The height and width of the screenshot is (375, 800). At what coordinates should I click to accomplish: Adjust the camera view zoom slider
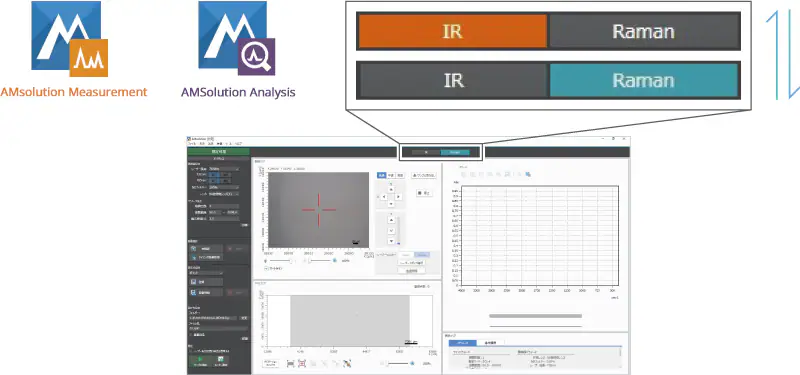[321, 260]
